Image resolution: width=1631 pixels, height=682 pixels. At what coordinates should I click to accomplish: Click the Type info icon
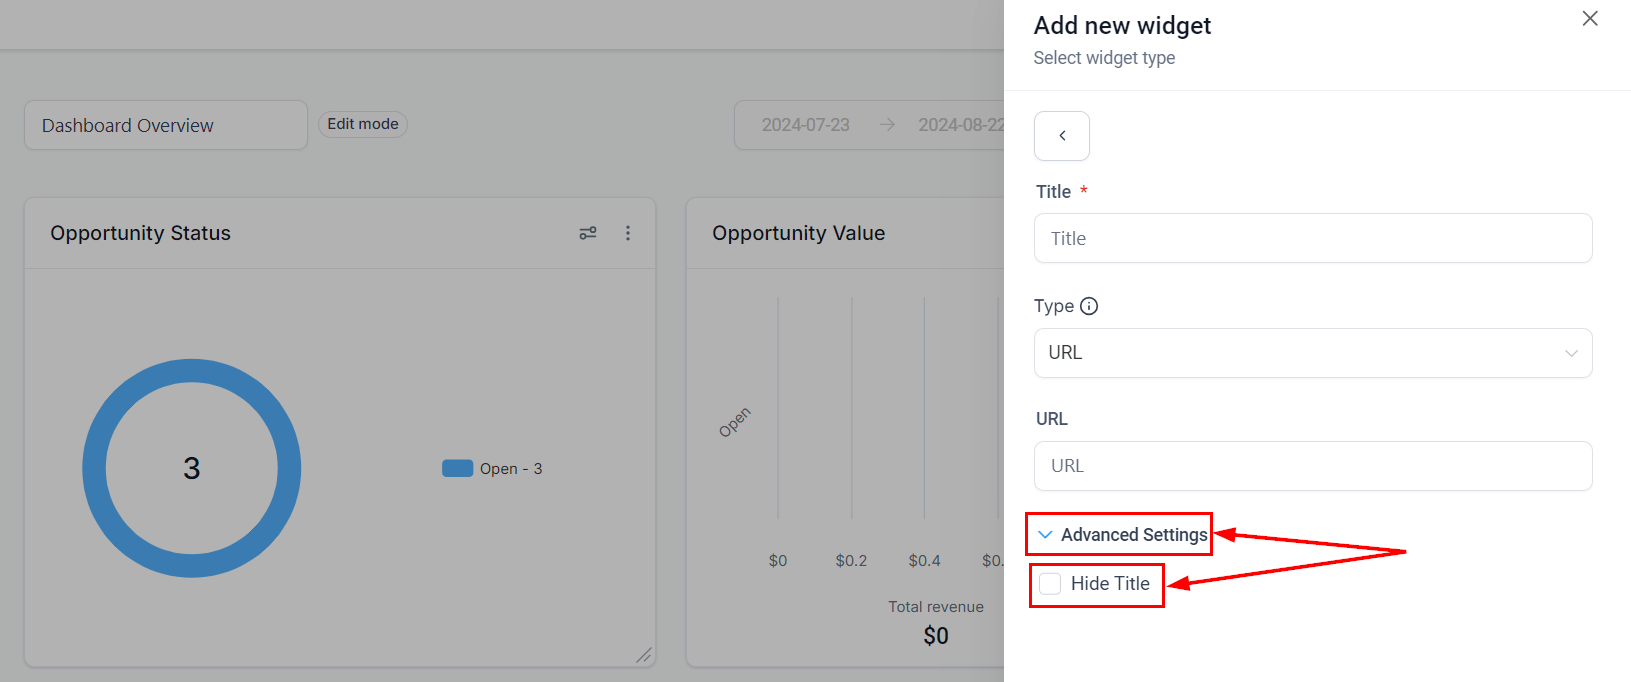[1089, 306]
